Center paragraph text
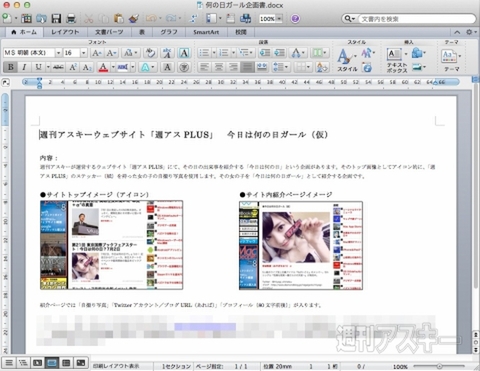 click(x=219, y=67)
